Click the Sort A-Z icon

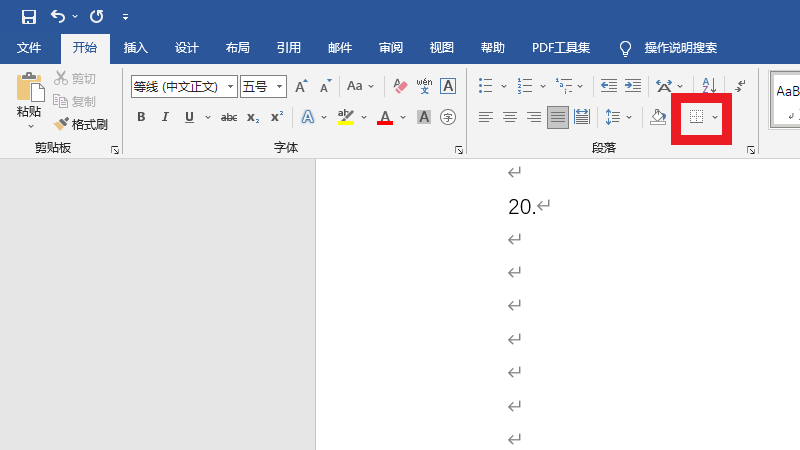[x=709, y=86]
